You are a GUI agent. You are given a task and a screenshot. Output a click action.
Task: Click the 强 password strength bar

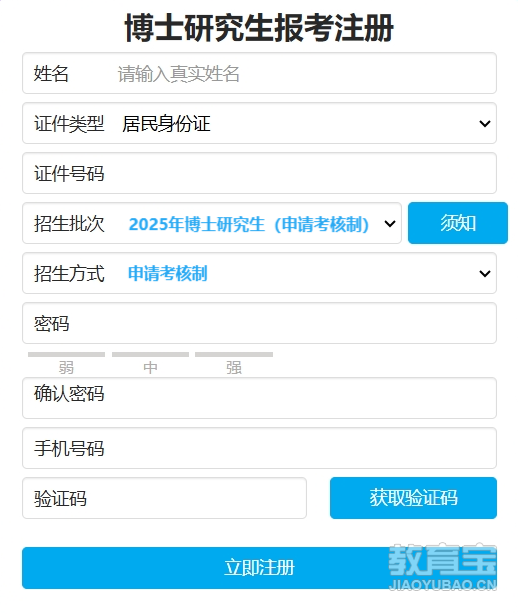(234, 354)
